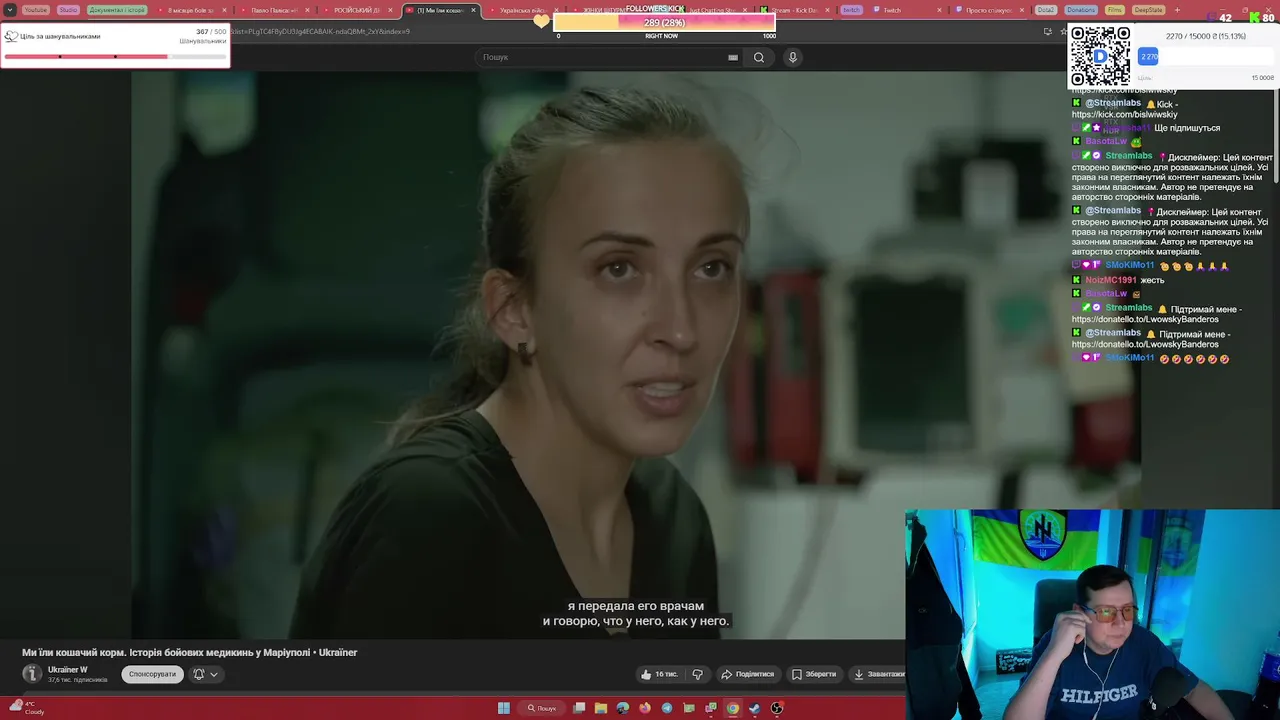
Task: Switch to the 'Twitch' browser tab
Action: 907,10
